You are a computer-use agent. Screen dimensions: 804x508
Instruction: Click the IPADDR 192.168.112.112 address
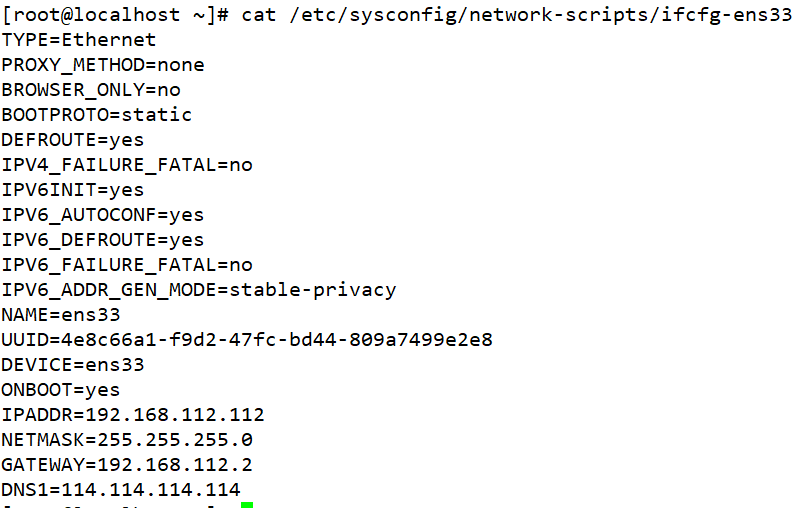point(175,415)
